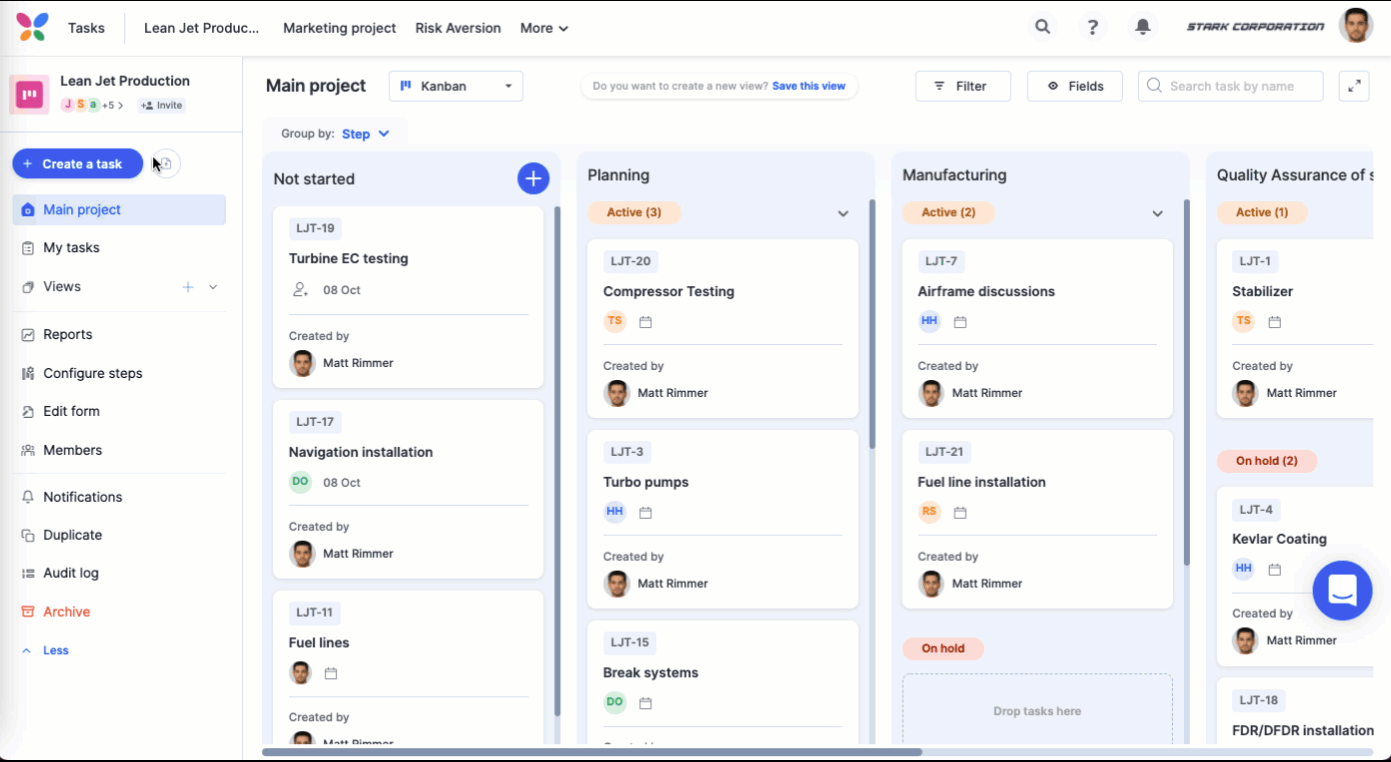Screen dimensions: 1391x762
Task: Click the Not started column vertical scrollbar
Action: [557, 460]
